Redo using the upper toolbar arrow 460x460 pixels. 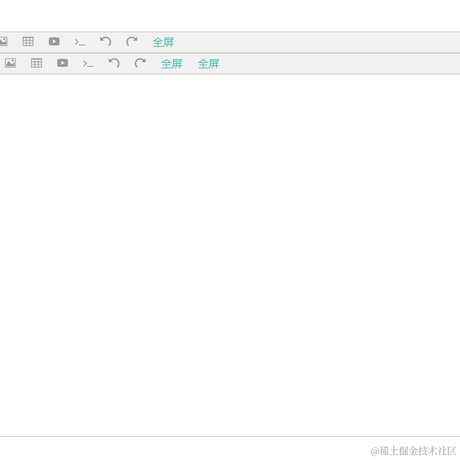pyautogui.click(x=132, y=42)
